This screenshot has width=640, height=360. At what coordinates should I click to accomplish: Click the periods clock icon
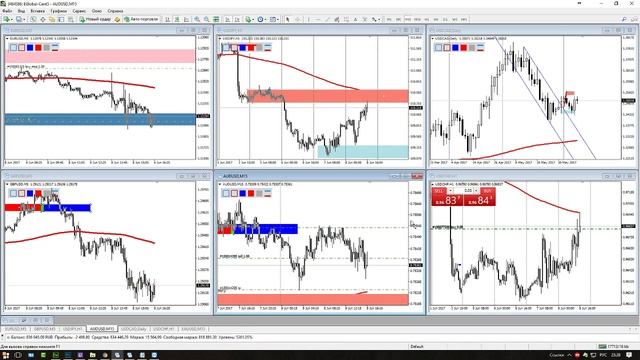(x=260, y=19)
